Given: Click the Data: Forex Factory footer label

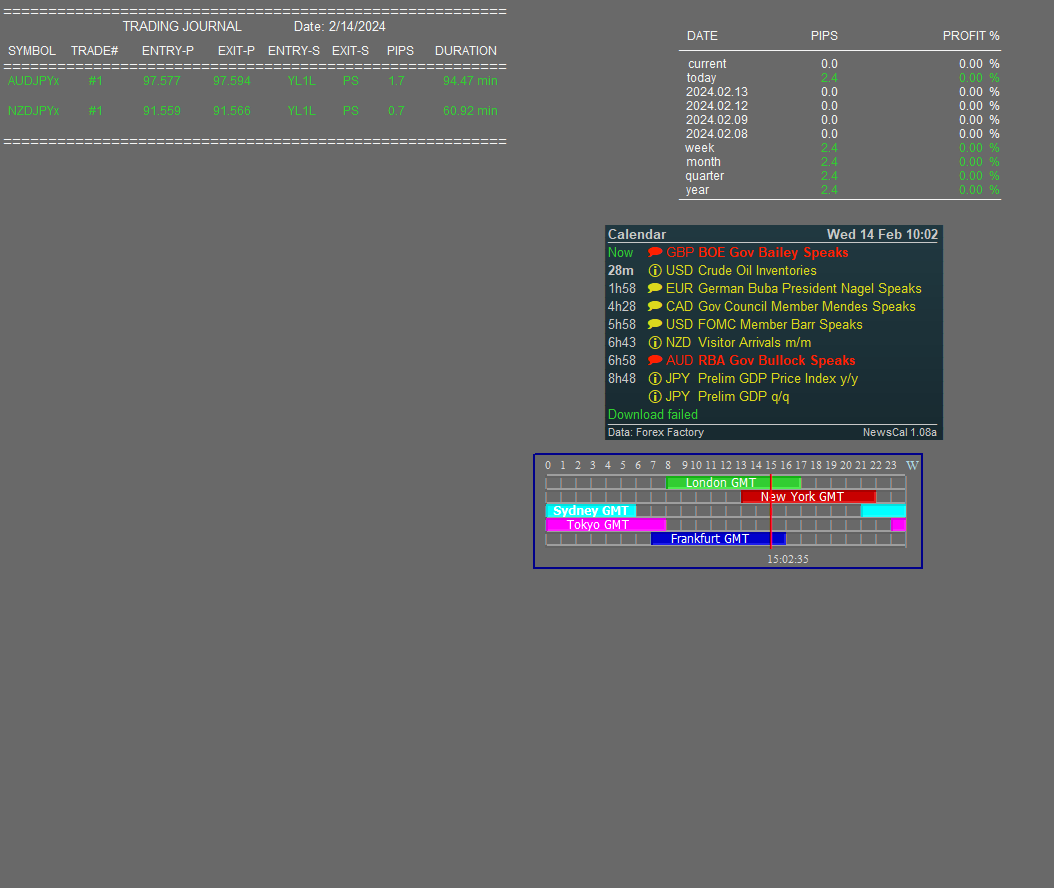Looking at the screenshot, I should pos(655,432).
